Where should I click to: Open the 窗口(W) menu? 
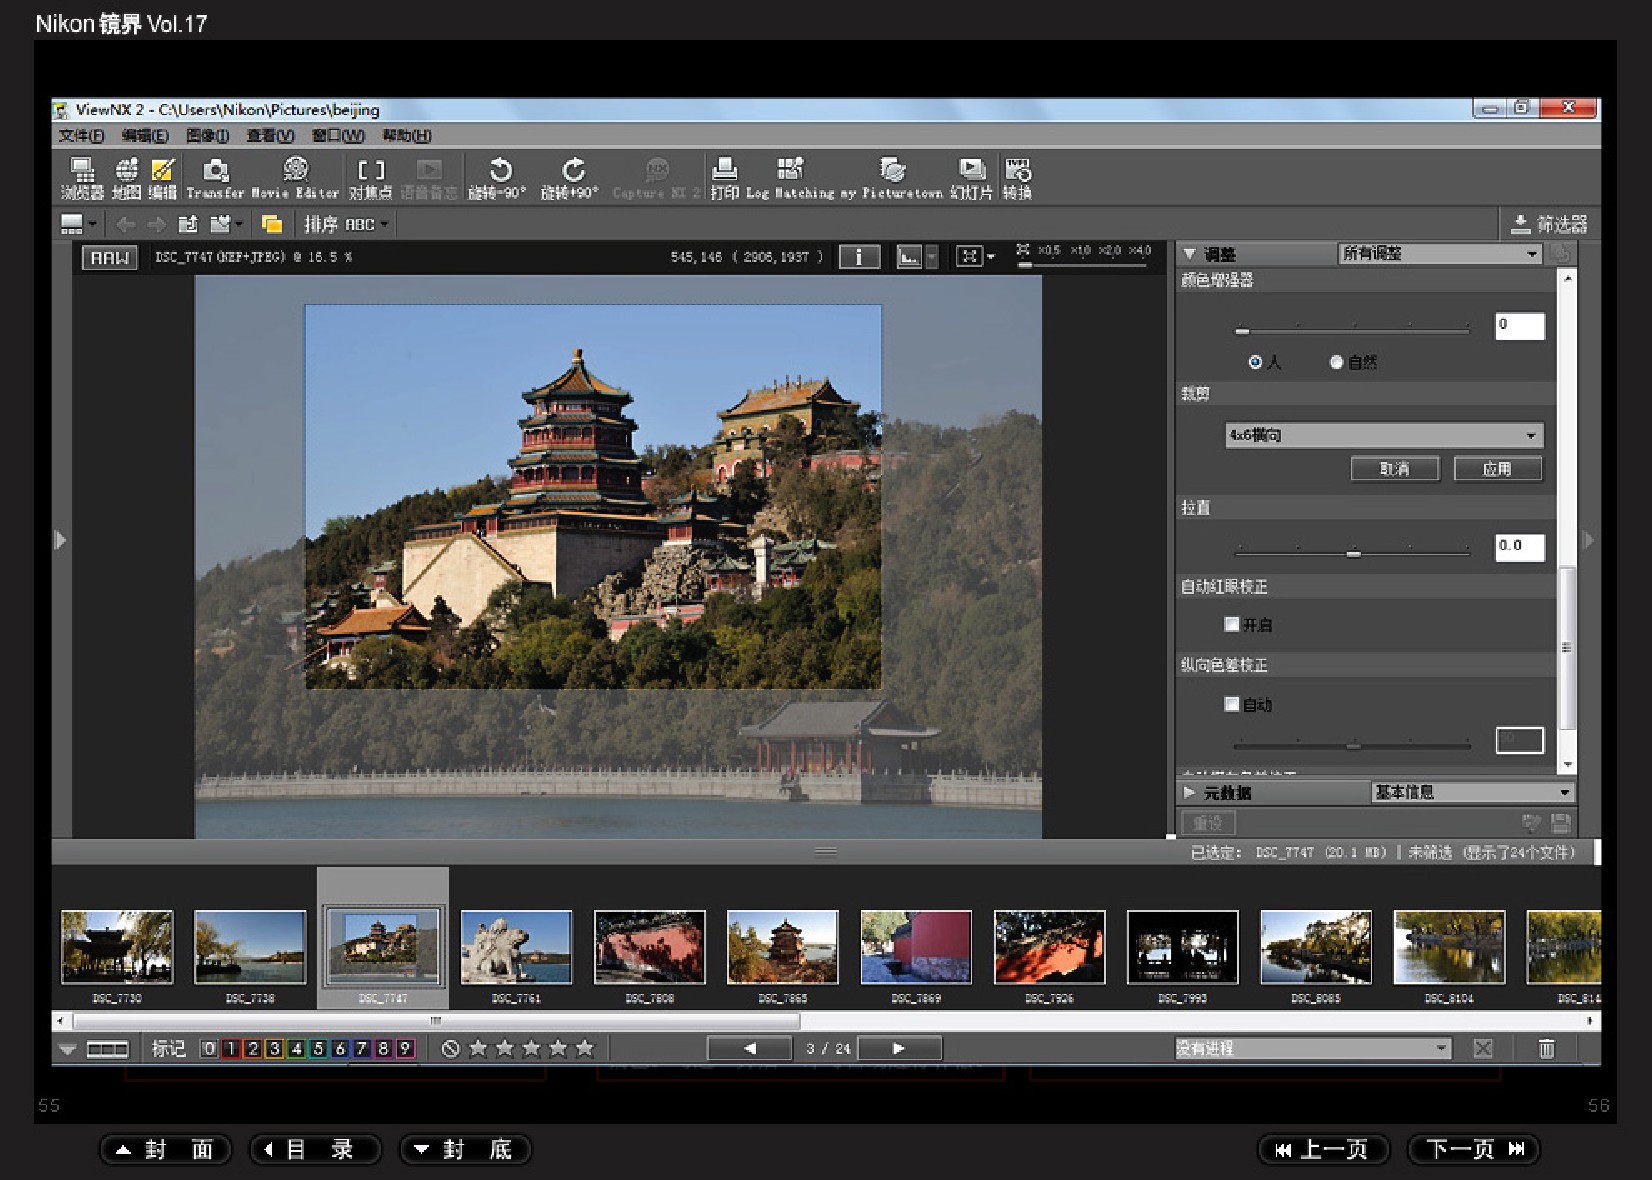(338, 135)
